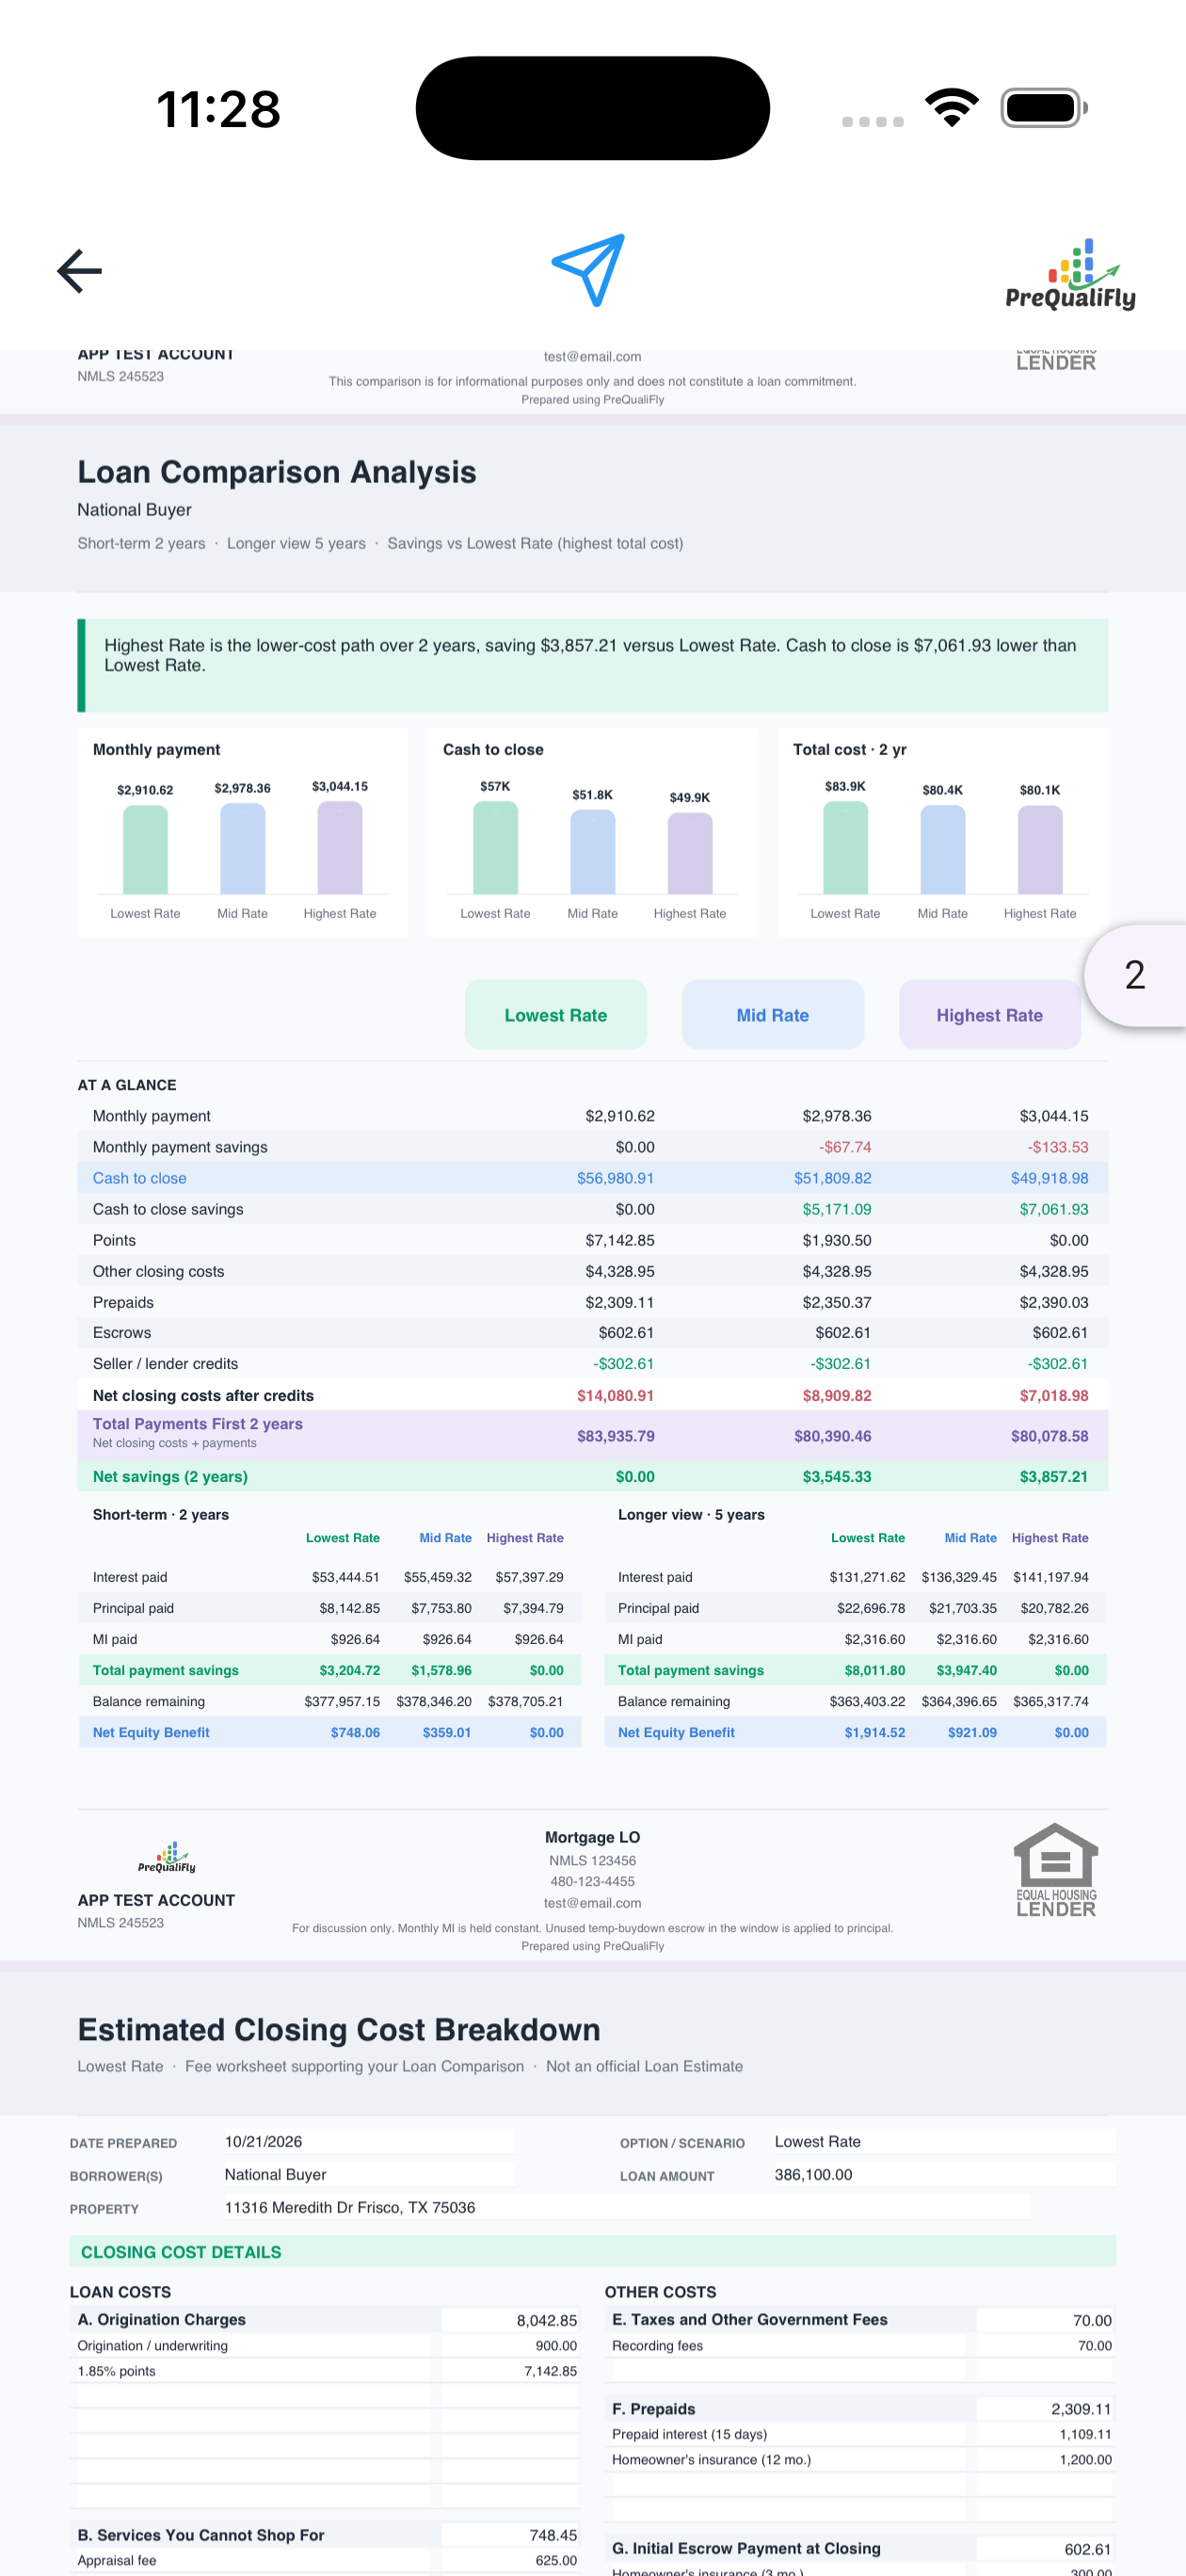Tap the Total Payments First 2 years label
Screen dimensions: 1186x2576
pyautogui.click(x=198, y=1424)
